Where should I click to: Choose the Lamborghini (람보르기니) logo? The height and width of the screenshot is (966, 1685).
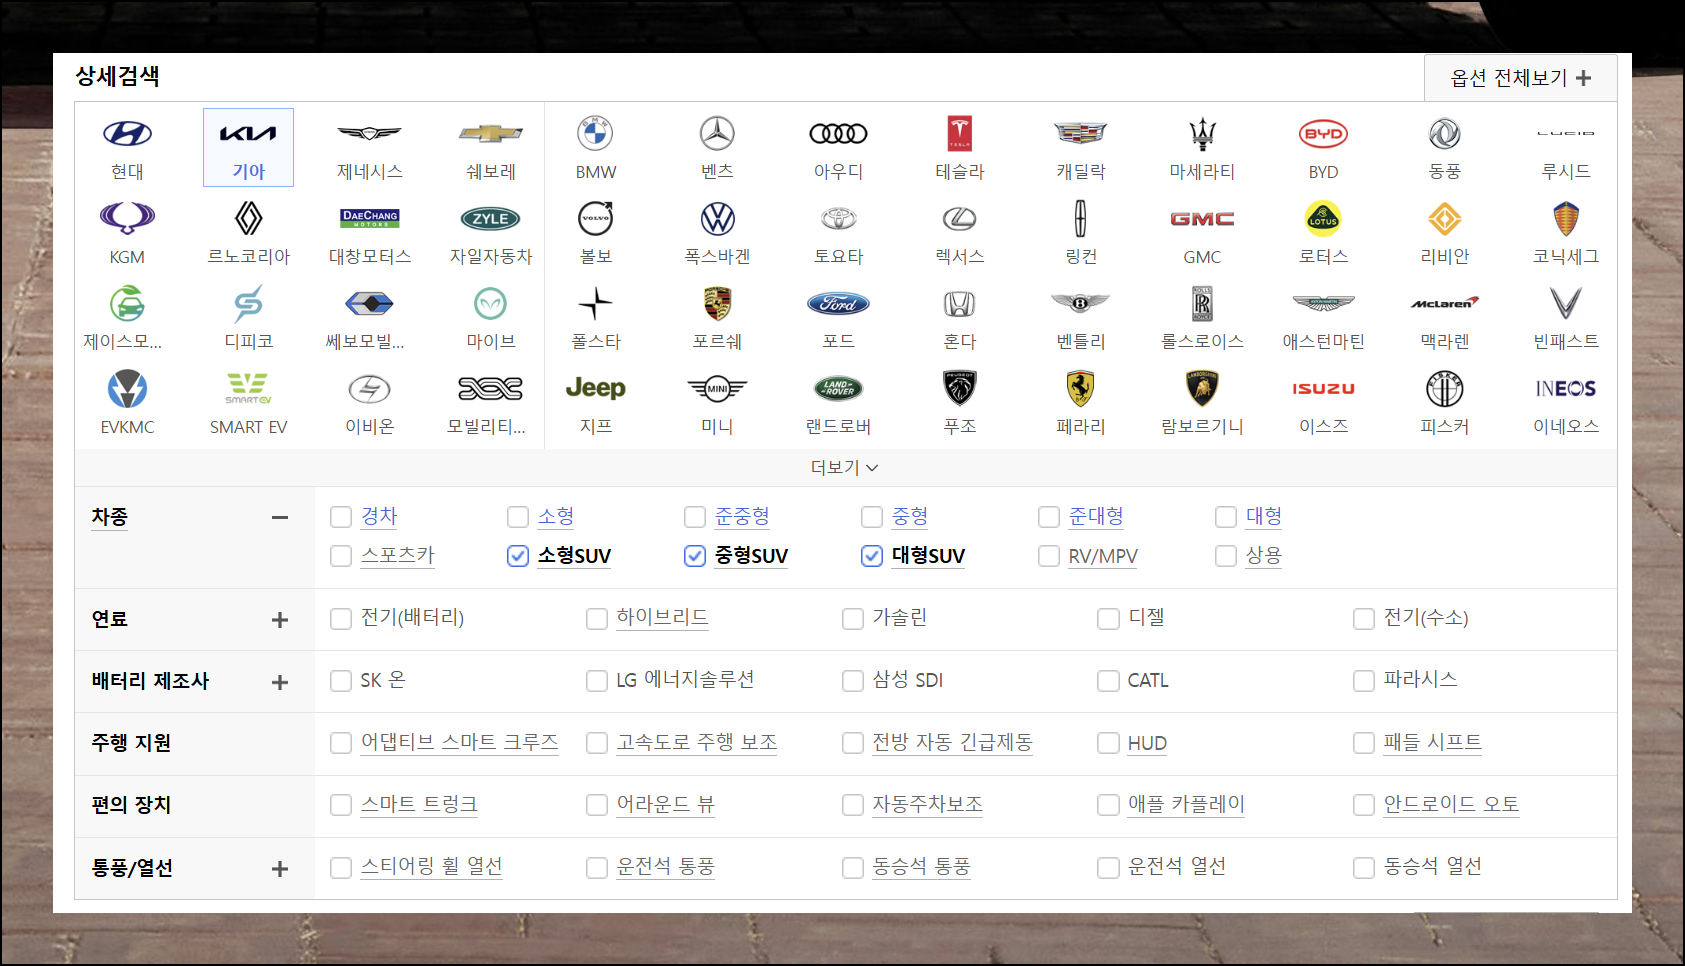pyautogui.click(x=1202, y=388)
